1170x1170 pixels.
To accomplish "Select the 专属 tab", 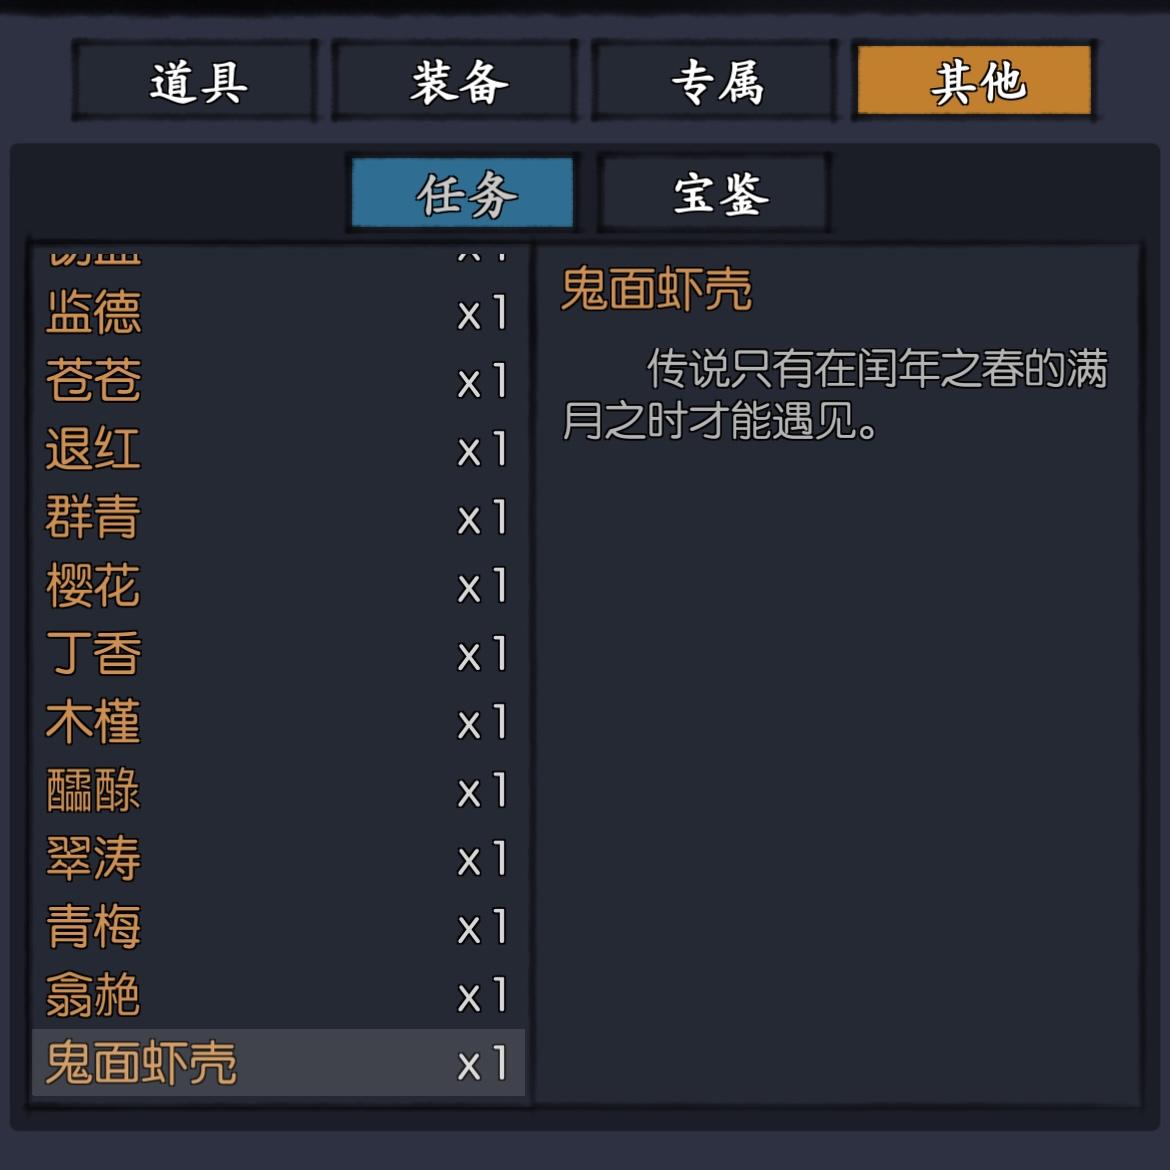I will 716,82.
